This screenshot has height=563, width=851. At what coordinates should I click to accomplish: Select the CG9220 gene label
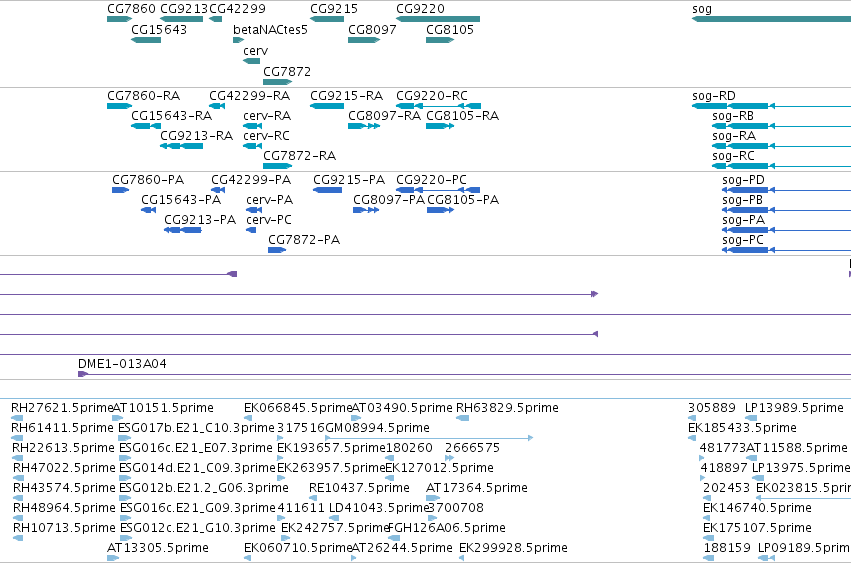tap(420, 9)
